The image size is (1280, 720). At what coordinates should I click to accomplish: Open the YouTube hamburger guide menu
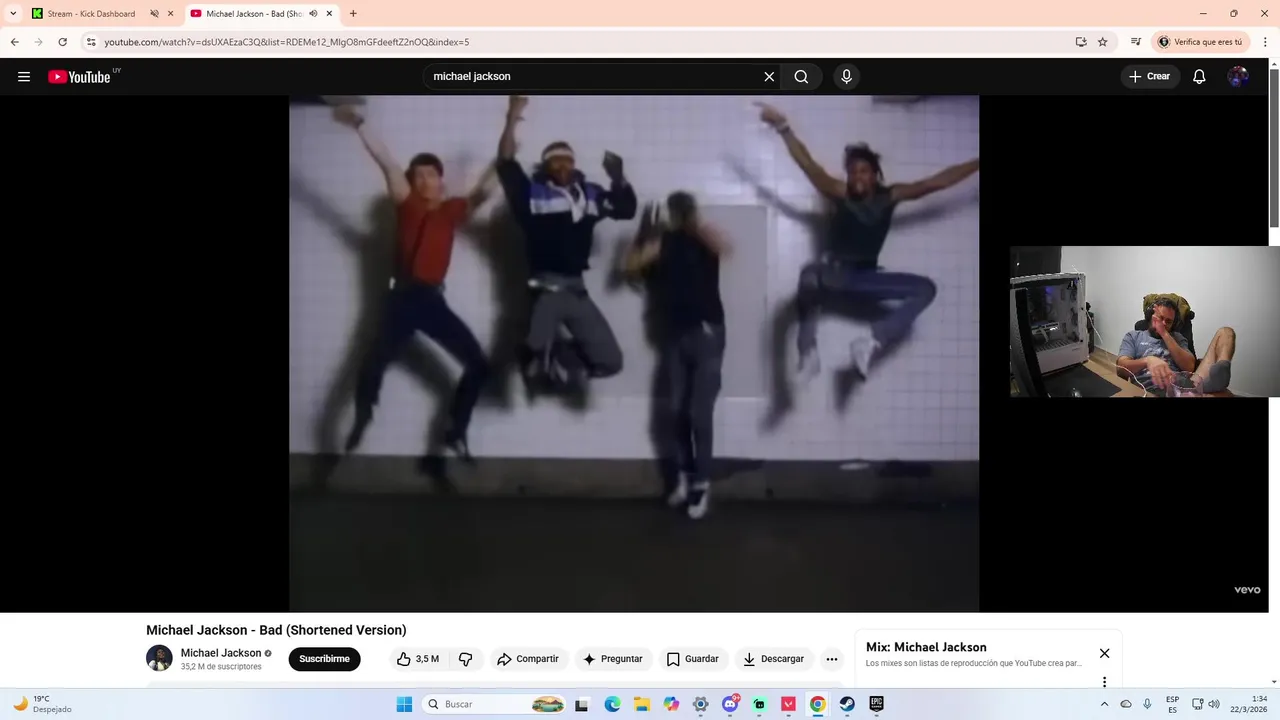tap(24, 77)
